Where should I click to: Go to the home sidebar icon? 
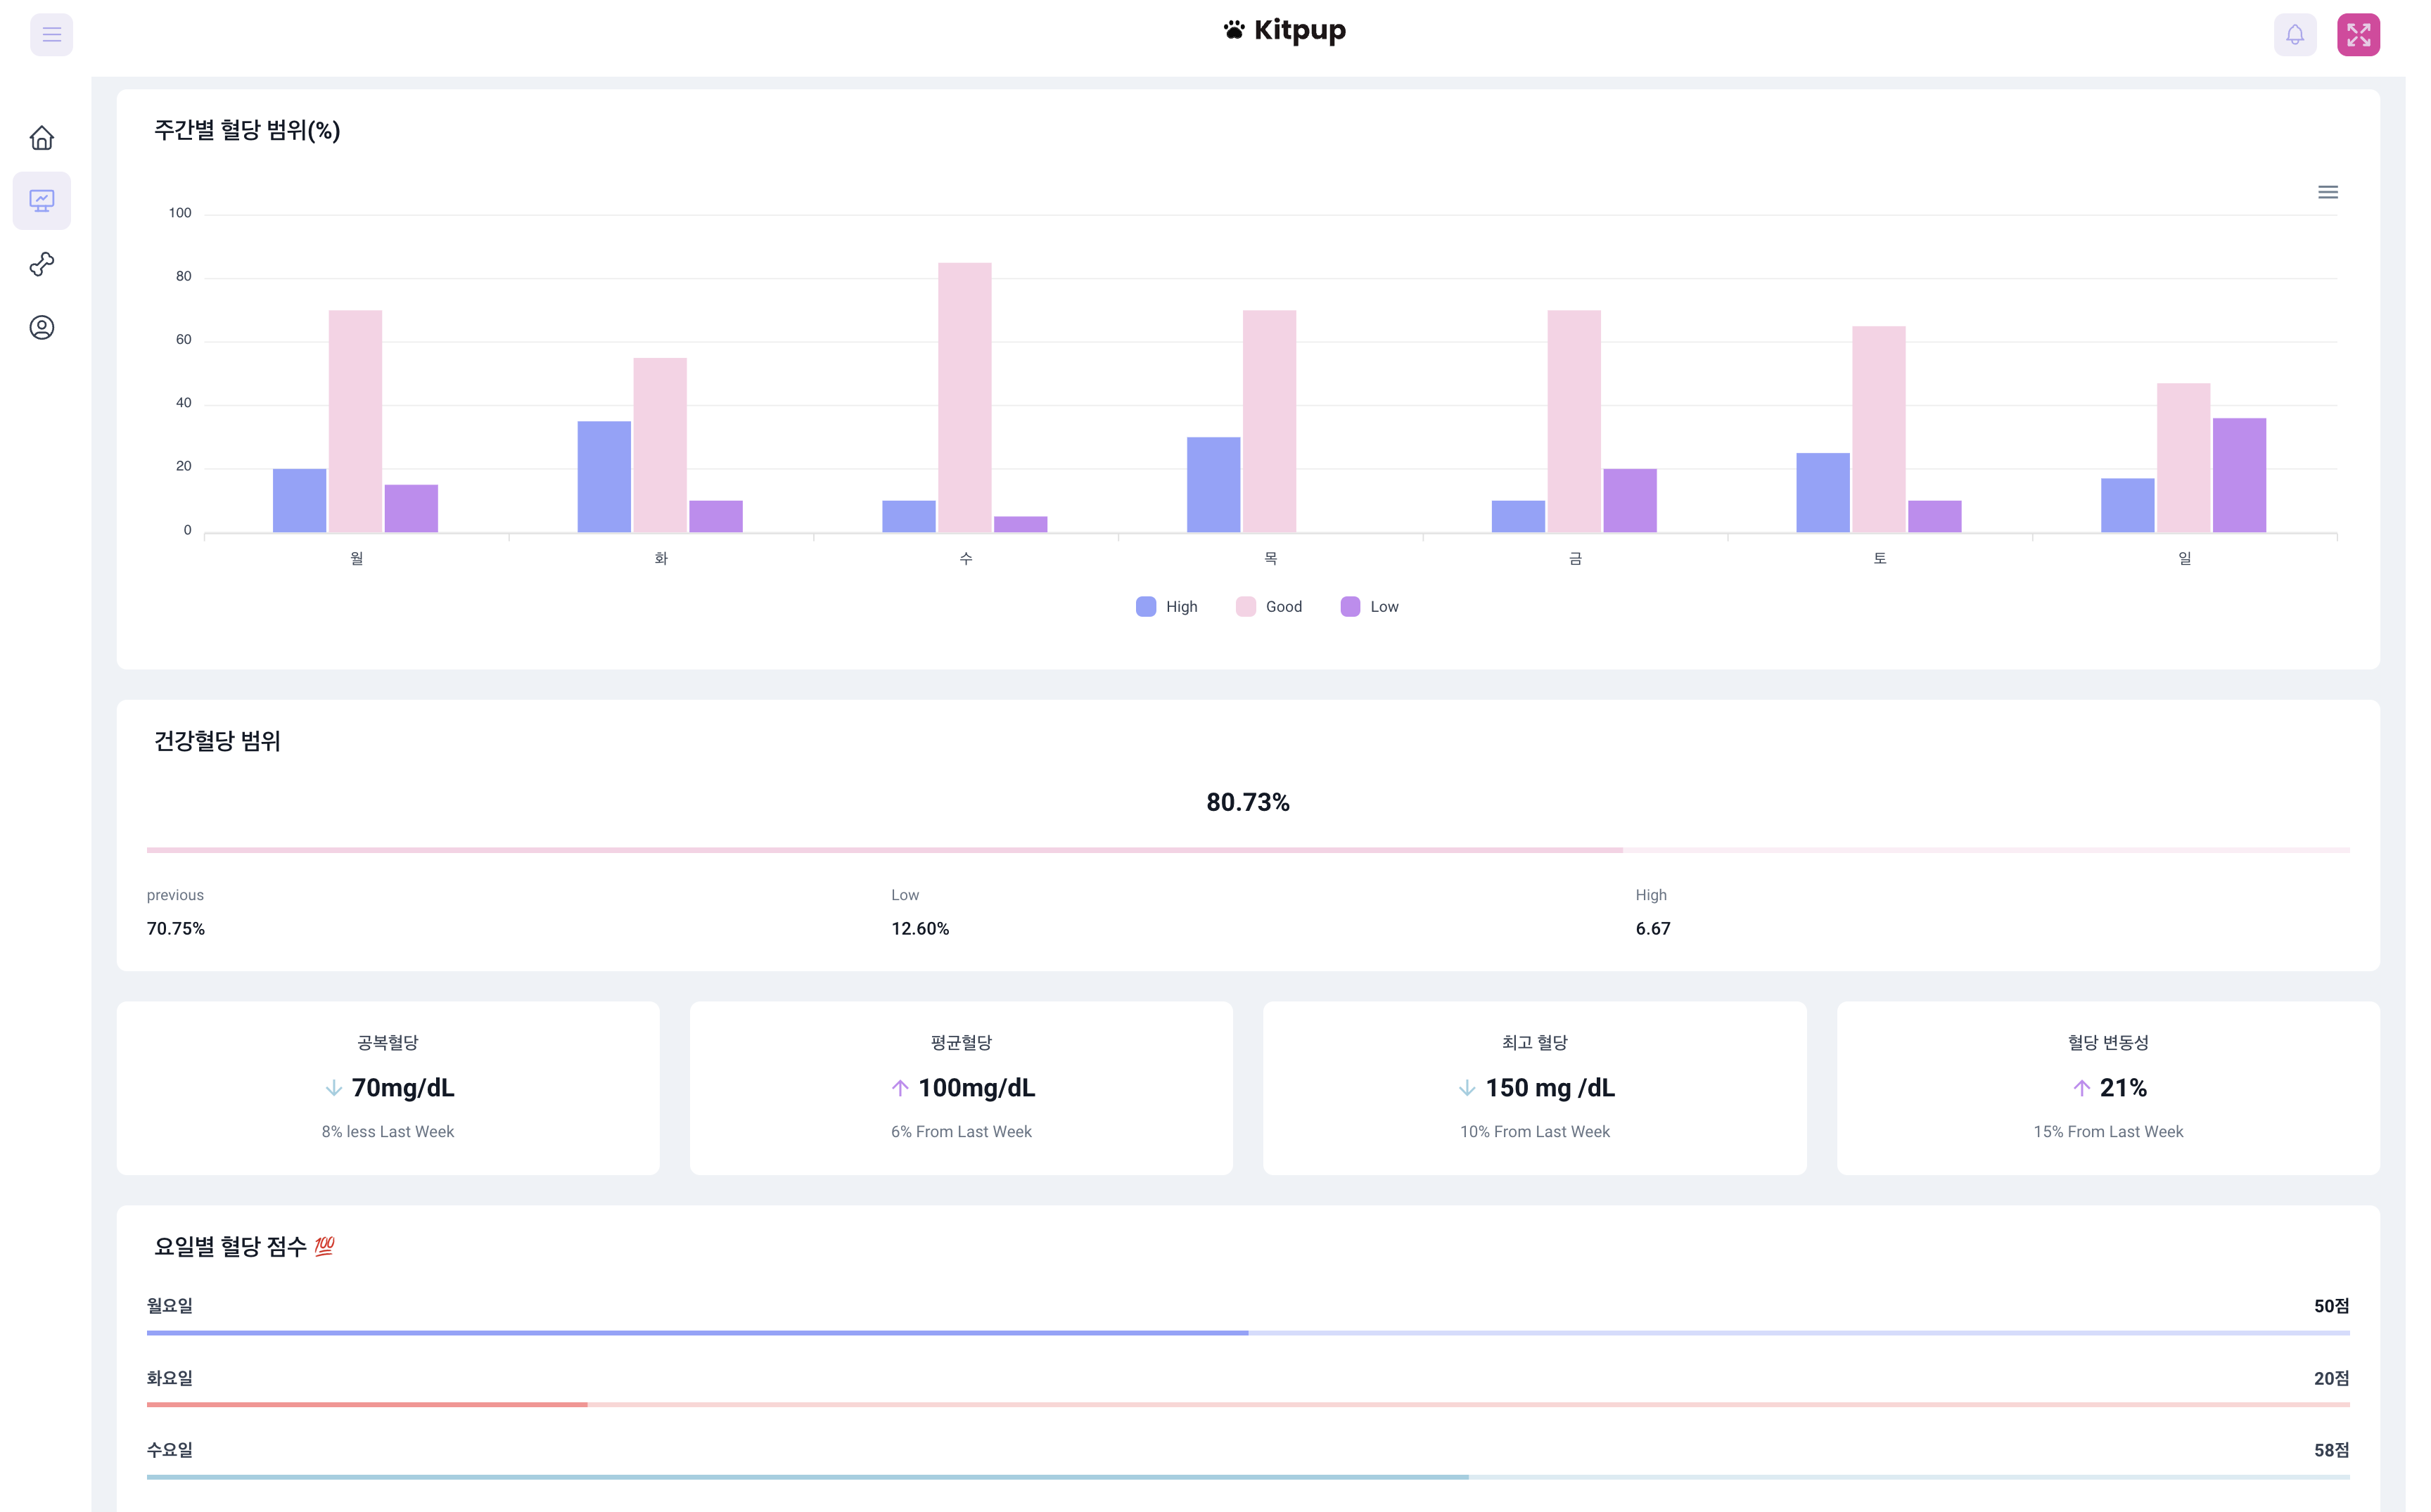click(42, 138)
